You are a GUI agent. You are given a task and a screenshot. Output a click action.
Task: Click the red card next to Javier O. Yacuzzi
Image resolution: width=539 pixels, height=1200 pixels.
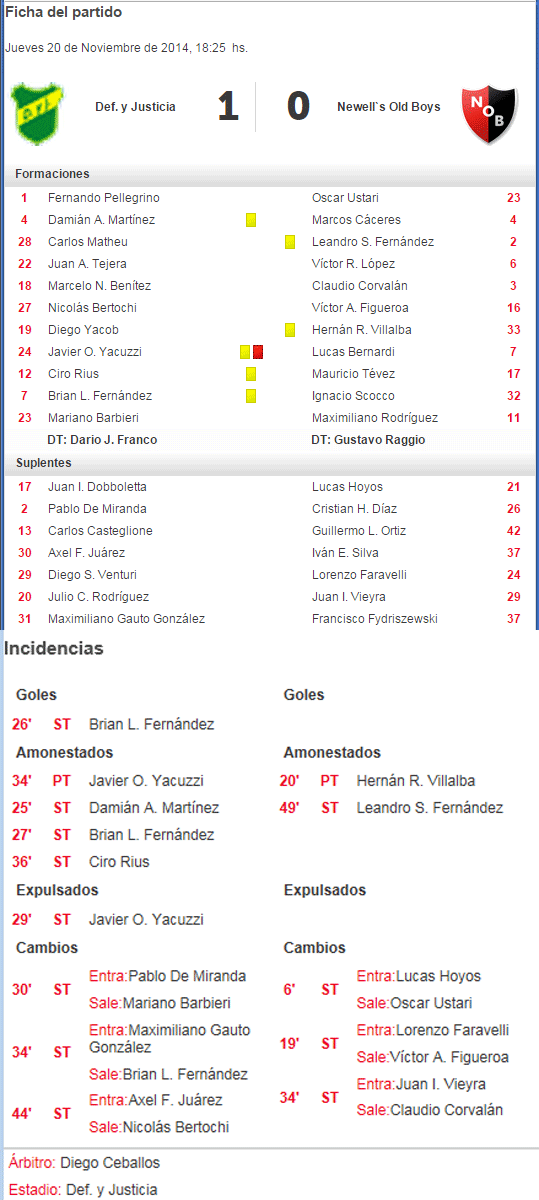point(258,352)
